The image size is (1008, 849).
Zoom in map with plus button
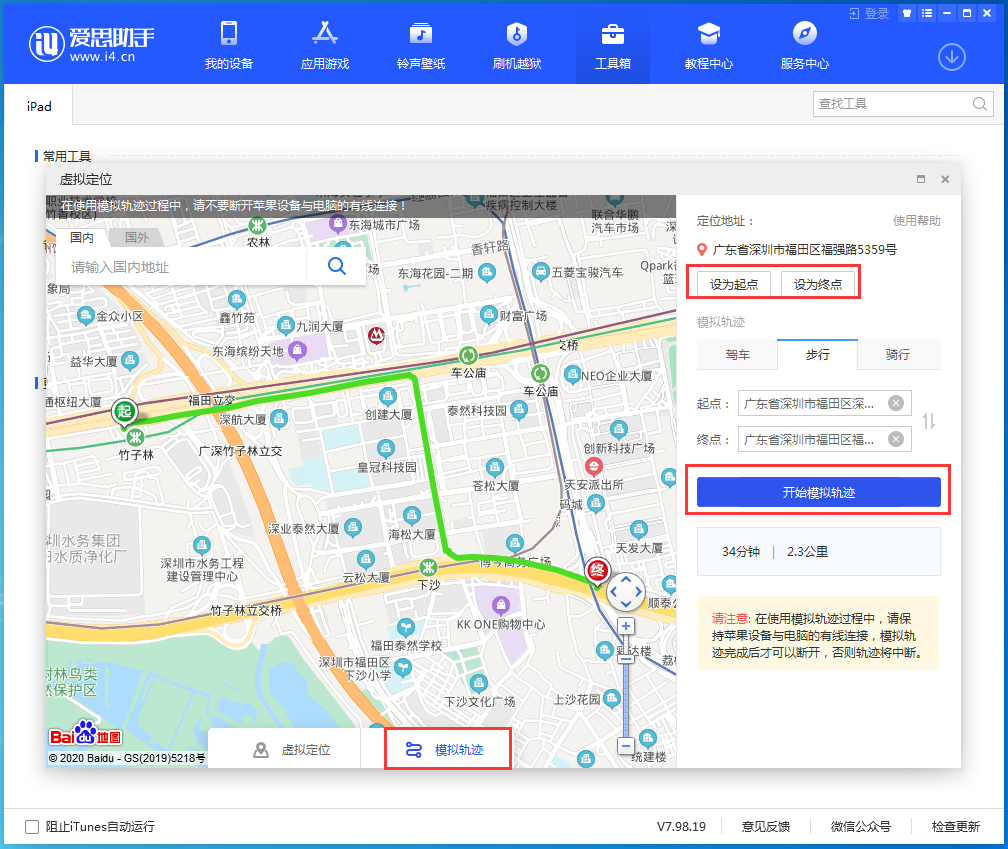coord(626,626)
